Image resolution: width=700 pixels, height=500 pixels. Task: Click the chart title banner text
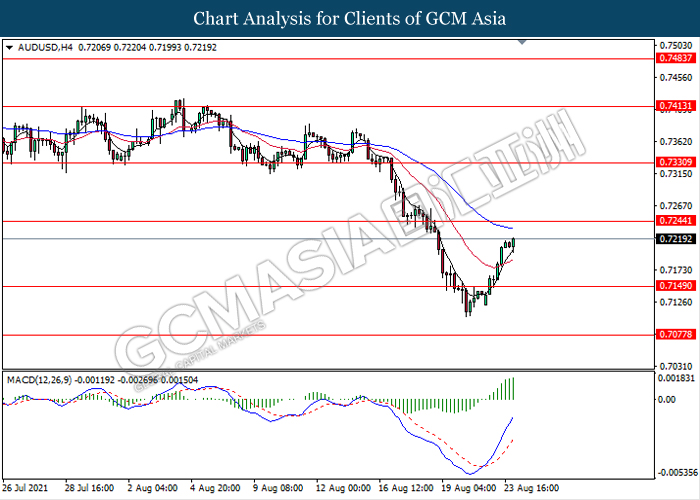pyautogui.click(x=350, y=19)
